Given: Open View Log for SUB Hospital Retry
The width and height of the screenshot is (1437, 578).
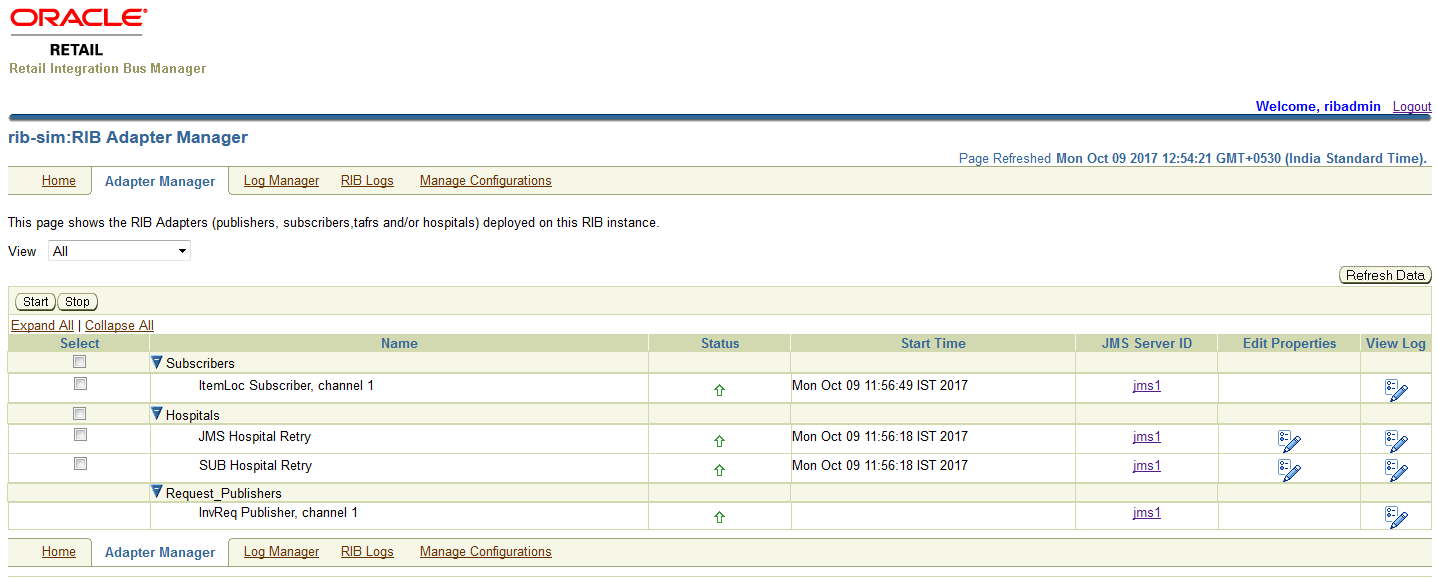Looking at the screenshot, I should click(x=1396, y=470).
